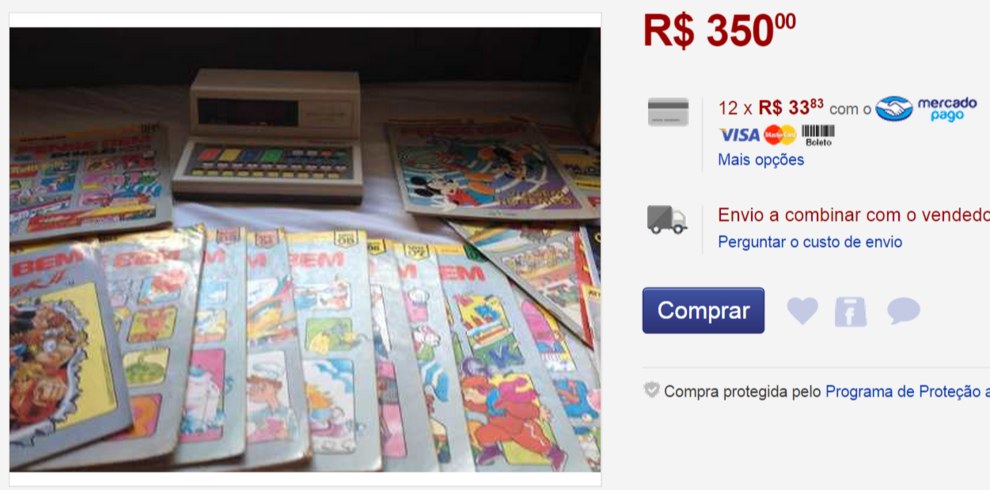
Task: Open the Programa de Proteção link
Action: click(907, 392)
